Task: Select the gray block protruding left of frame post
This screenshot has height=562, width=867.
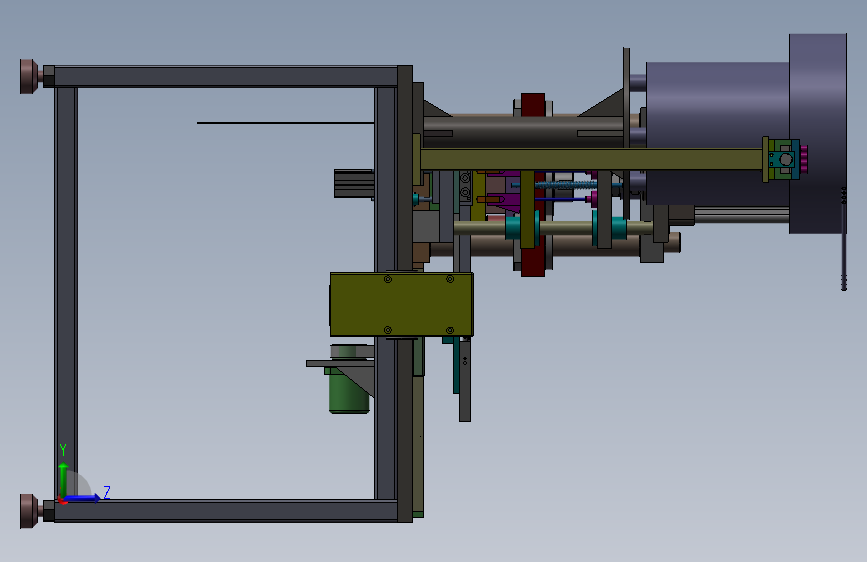Action: tap(354, 184)
